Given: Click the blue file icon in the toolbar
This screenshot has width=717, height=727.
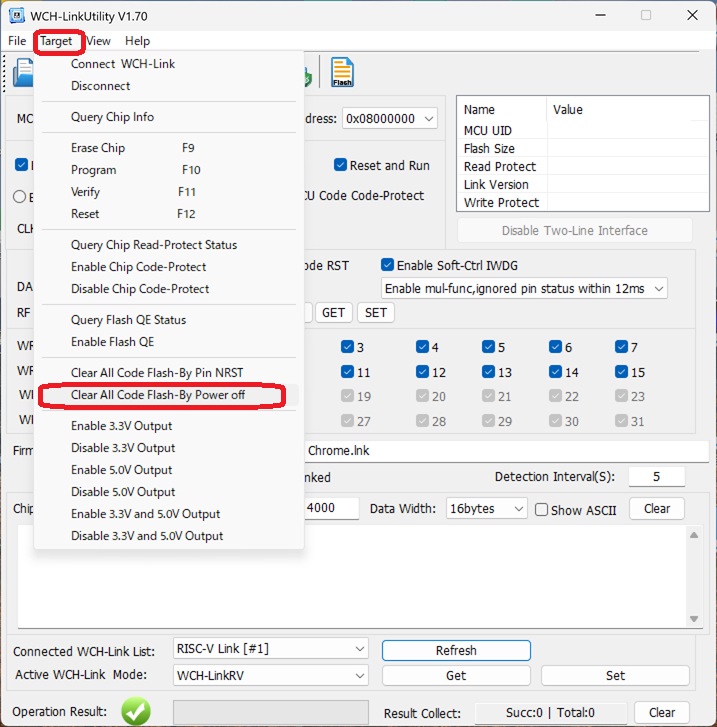Looking at the screenshot, I should (x=22, y=73).
